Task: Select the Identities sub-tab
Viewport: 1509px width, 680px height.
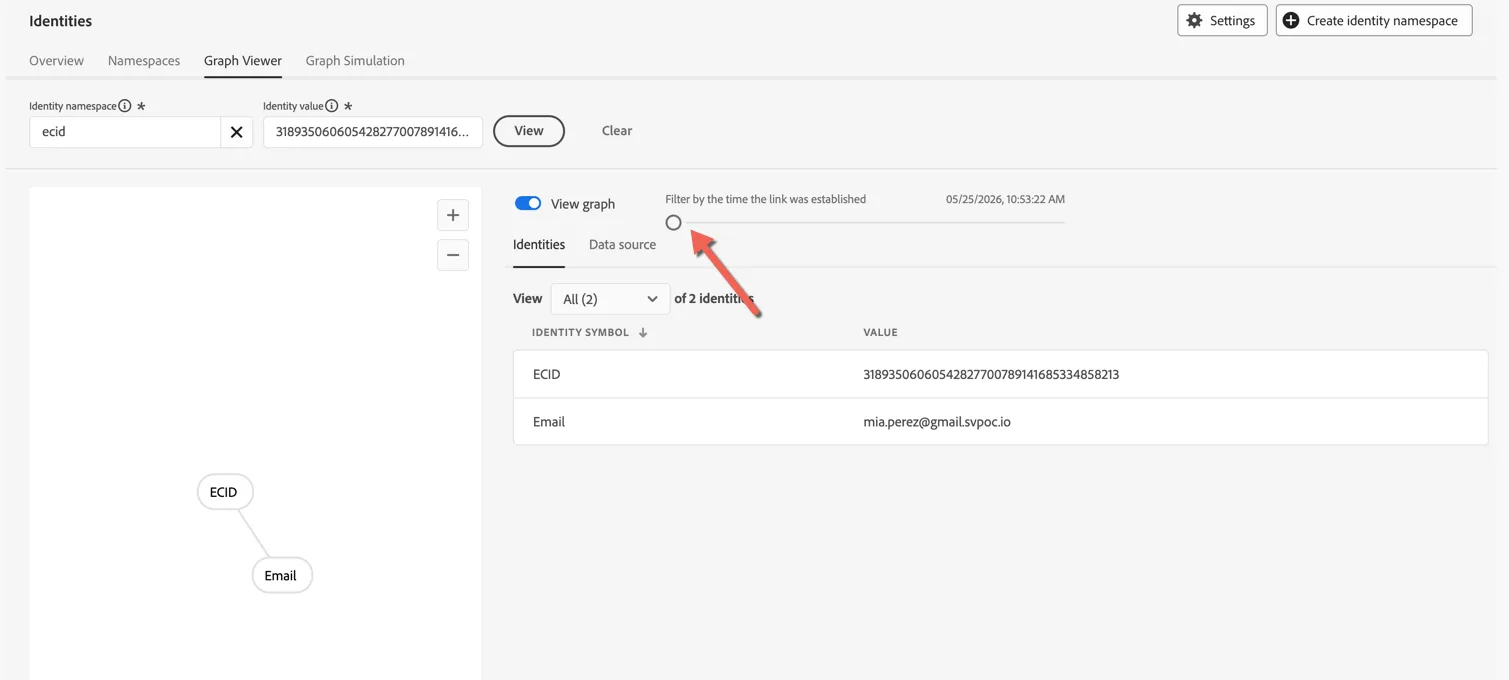Action: (x=539, y=244)
